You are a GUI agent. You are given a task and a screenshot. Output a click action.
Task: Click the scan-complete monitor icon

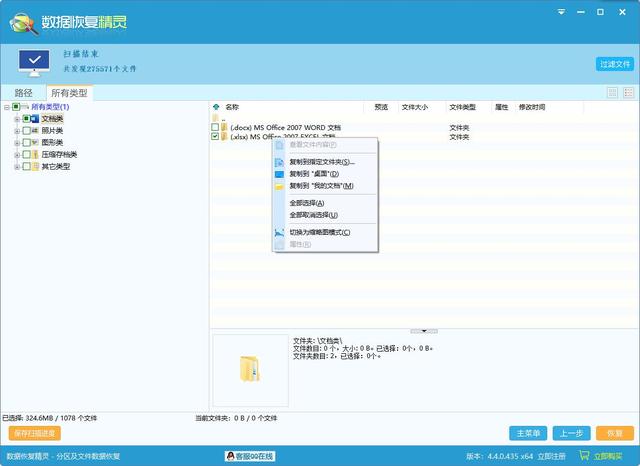coord(34,63)
